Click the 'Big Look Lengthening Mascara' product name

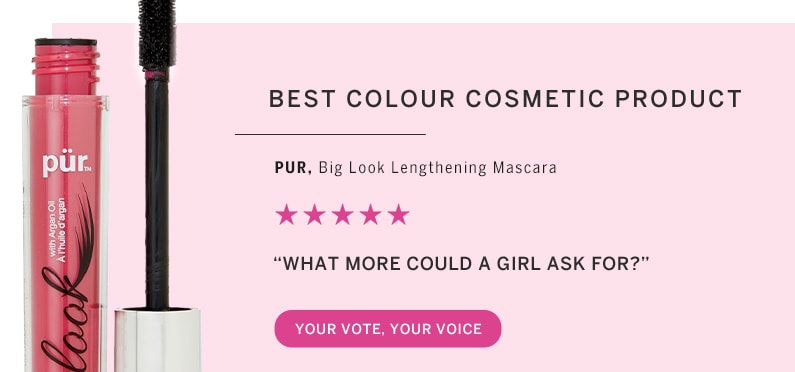coord(438,168)
